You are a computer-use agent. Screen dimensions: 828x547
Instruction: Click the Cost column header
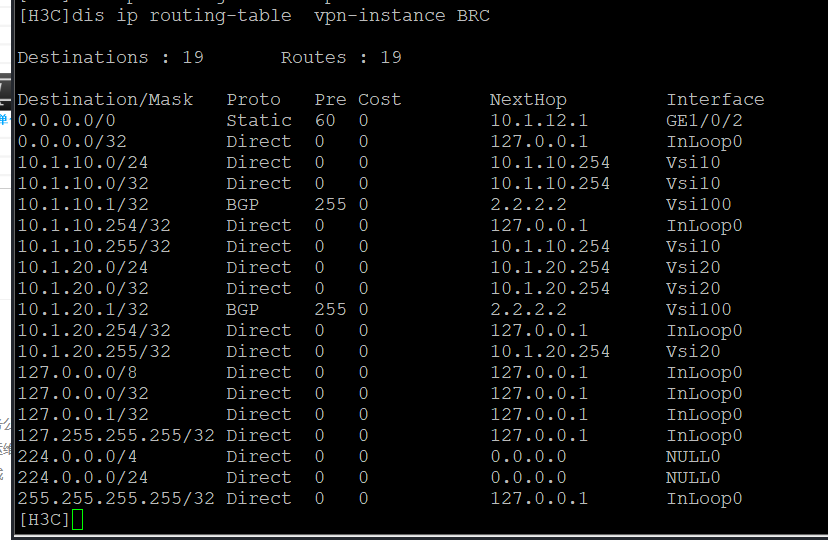[379, 100]
